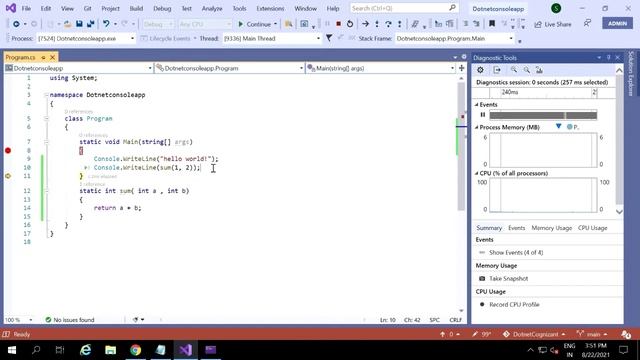The width and height of the screenshot is (640, 360).
Task: Open Internet Explorer from taskbar
Action: tap(85, 350)
